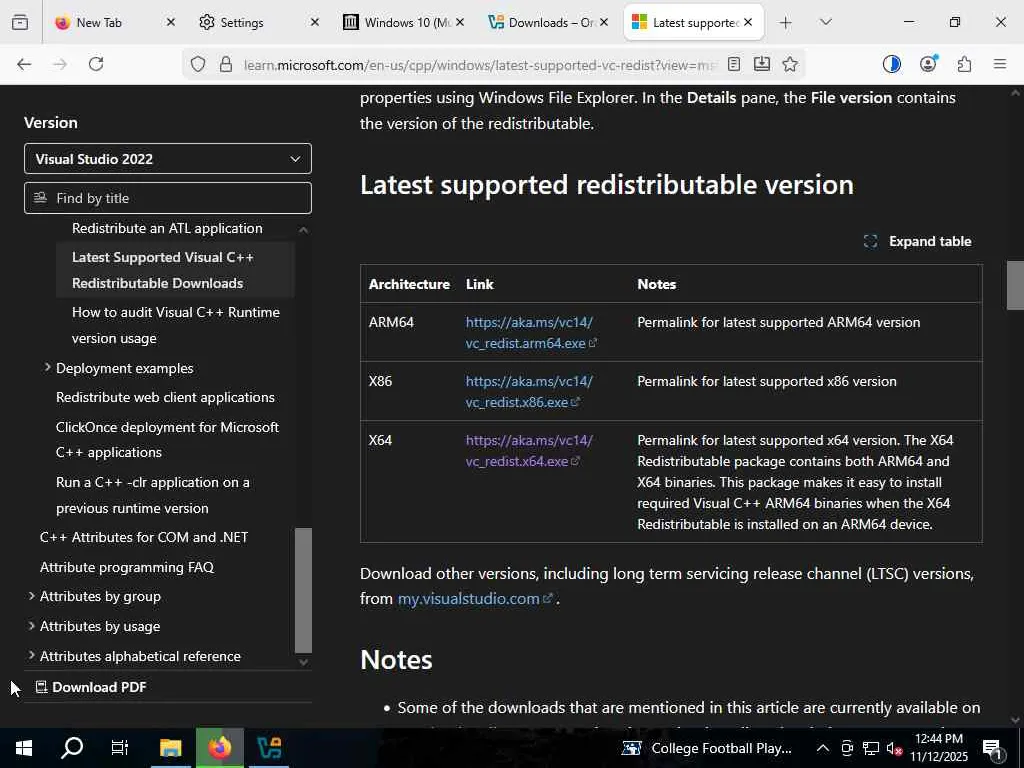Open extensions puzzle icon
Viewport: 1024px width, 768px height.
tap(964, 64)
